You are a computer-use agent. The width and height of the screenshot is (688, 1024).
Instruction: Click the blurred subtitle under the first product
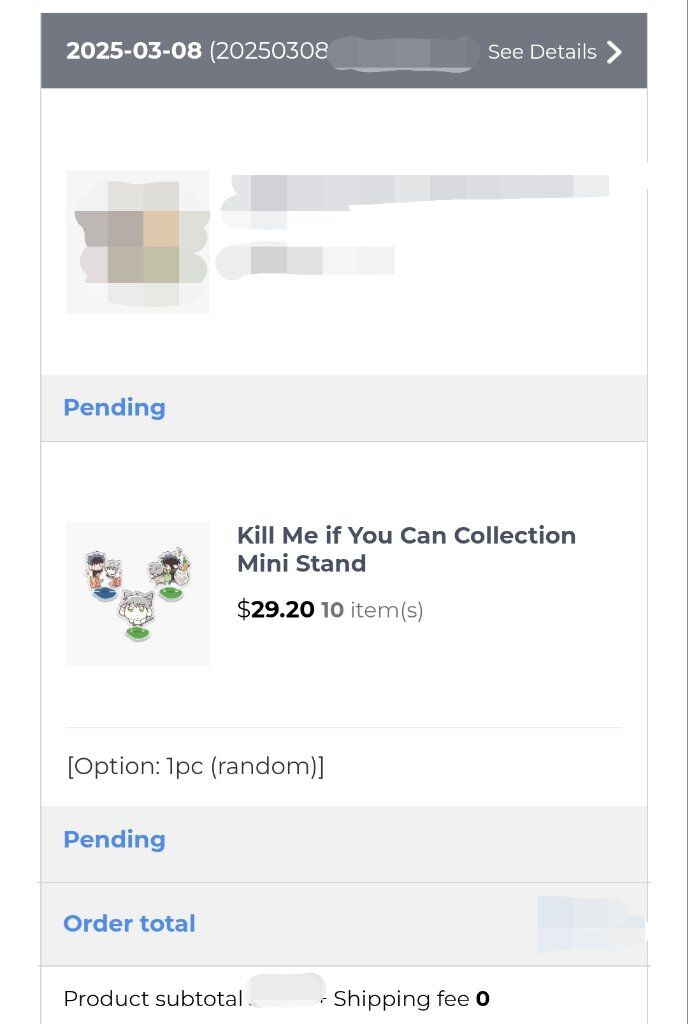pos(307,260)
